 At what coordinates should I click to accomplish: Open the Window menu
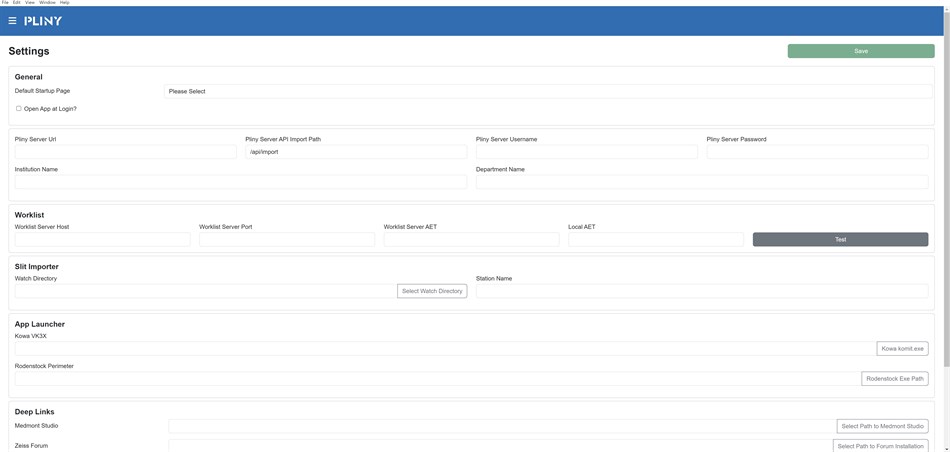[47, 2]
